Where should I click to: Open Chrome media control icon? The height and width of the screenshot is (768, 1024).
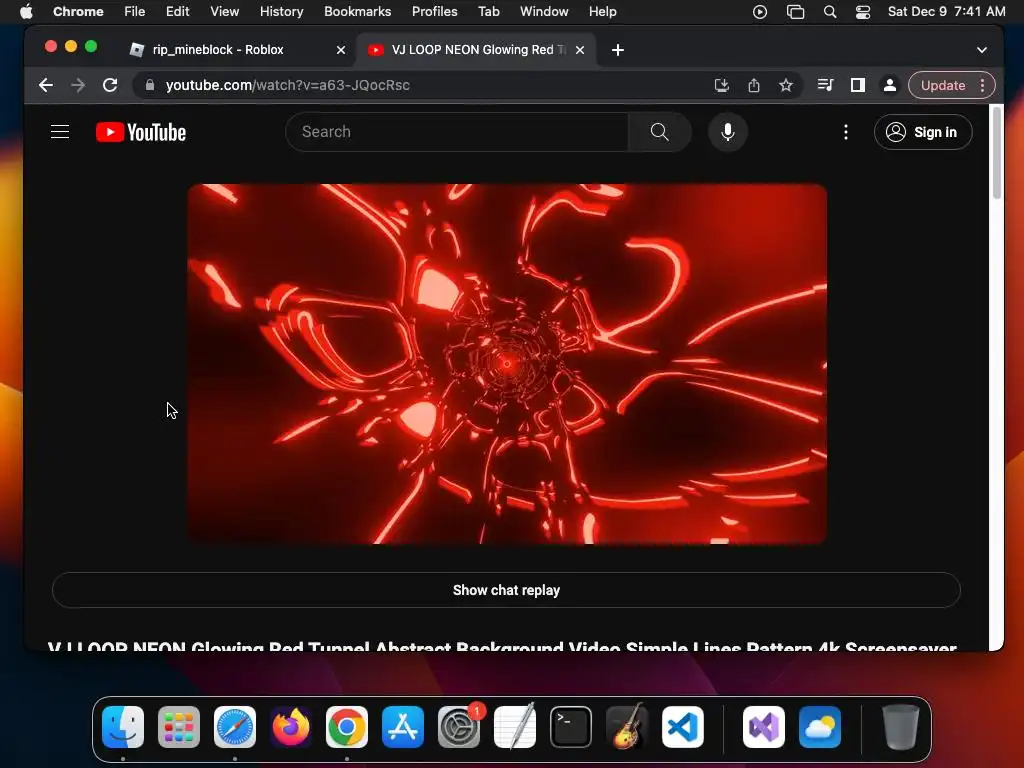point(825,85)
